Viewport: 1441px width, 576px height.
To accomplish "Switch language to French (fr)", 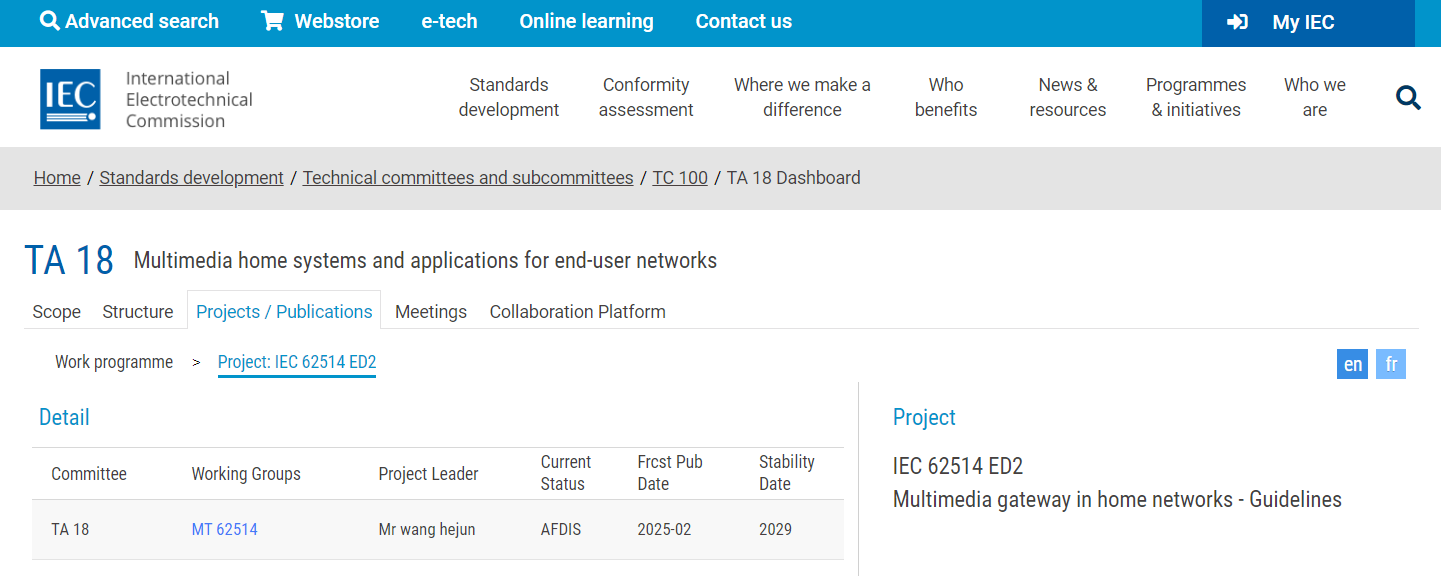I will [x=1390, y=364].
